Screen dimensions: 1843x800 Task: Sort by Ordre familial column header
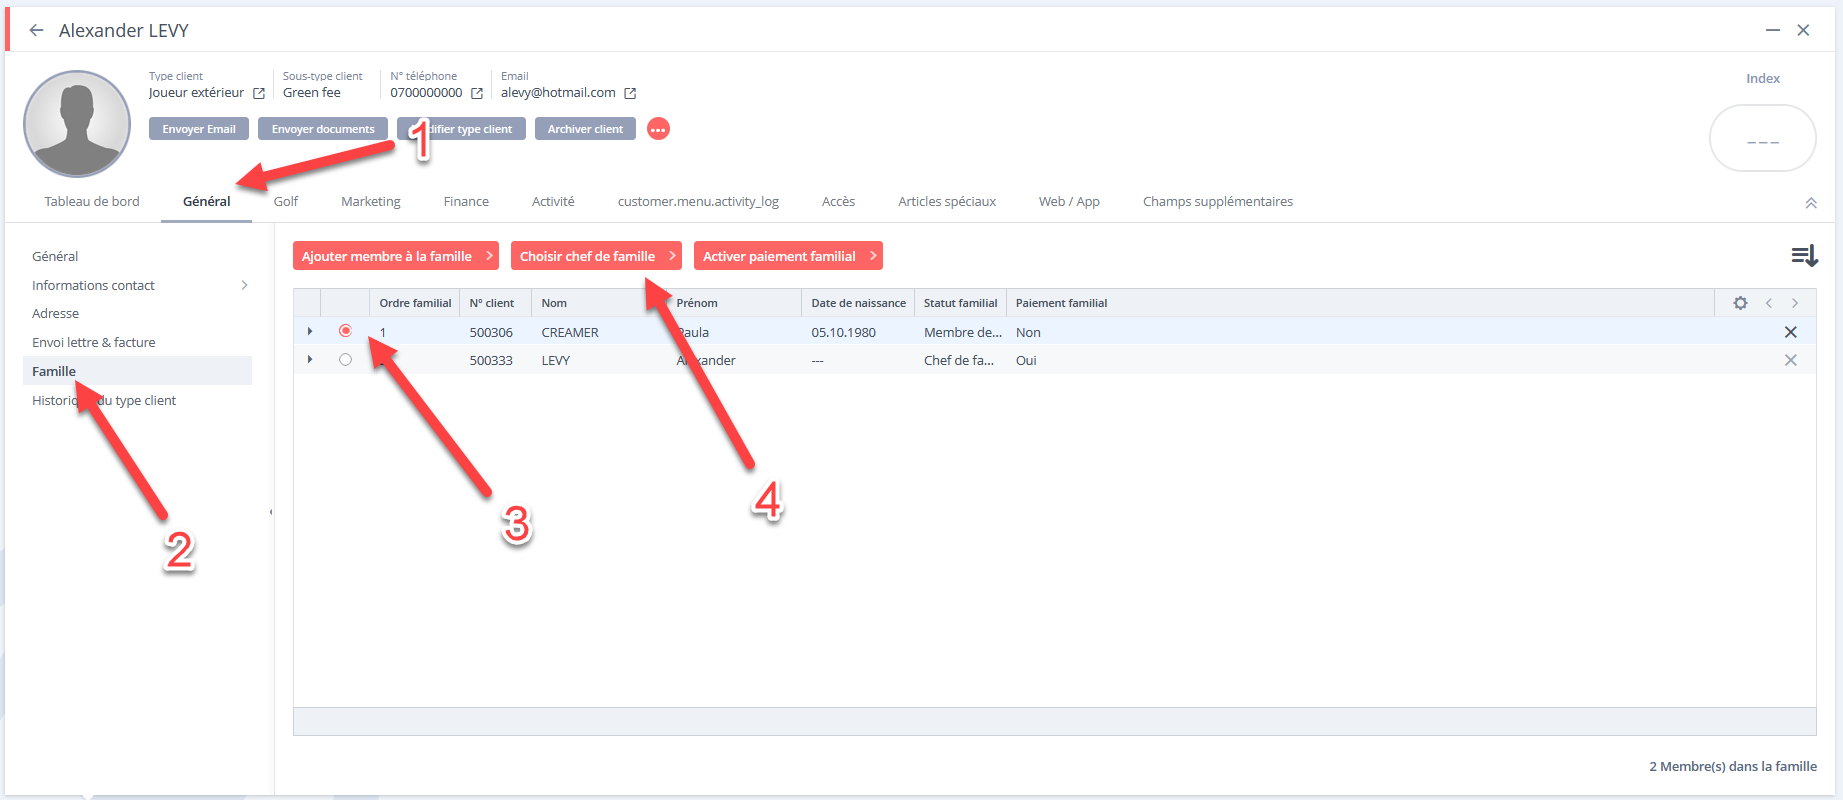click(415, 303)
